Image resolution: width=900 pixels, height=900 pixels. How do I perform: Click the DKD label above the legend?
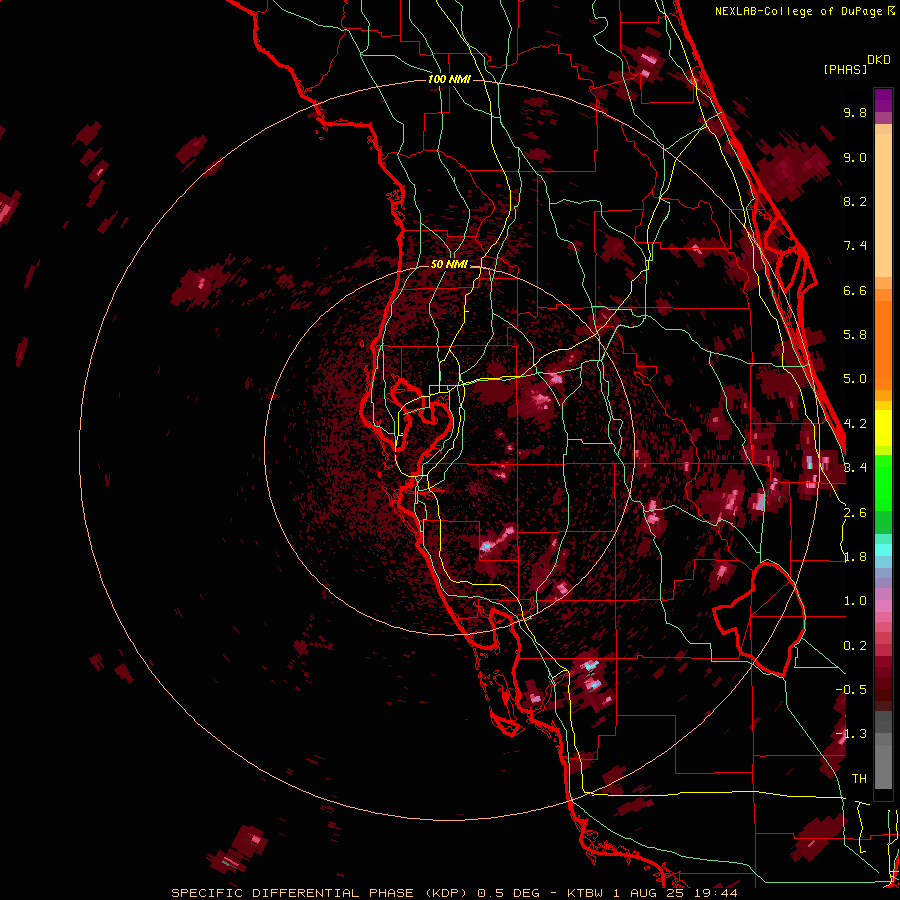[x=879, y=60]
